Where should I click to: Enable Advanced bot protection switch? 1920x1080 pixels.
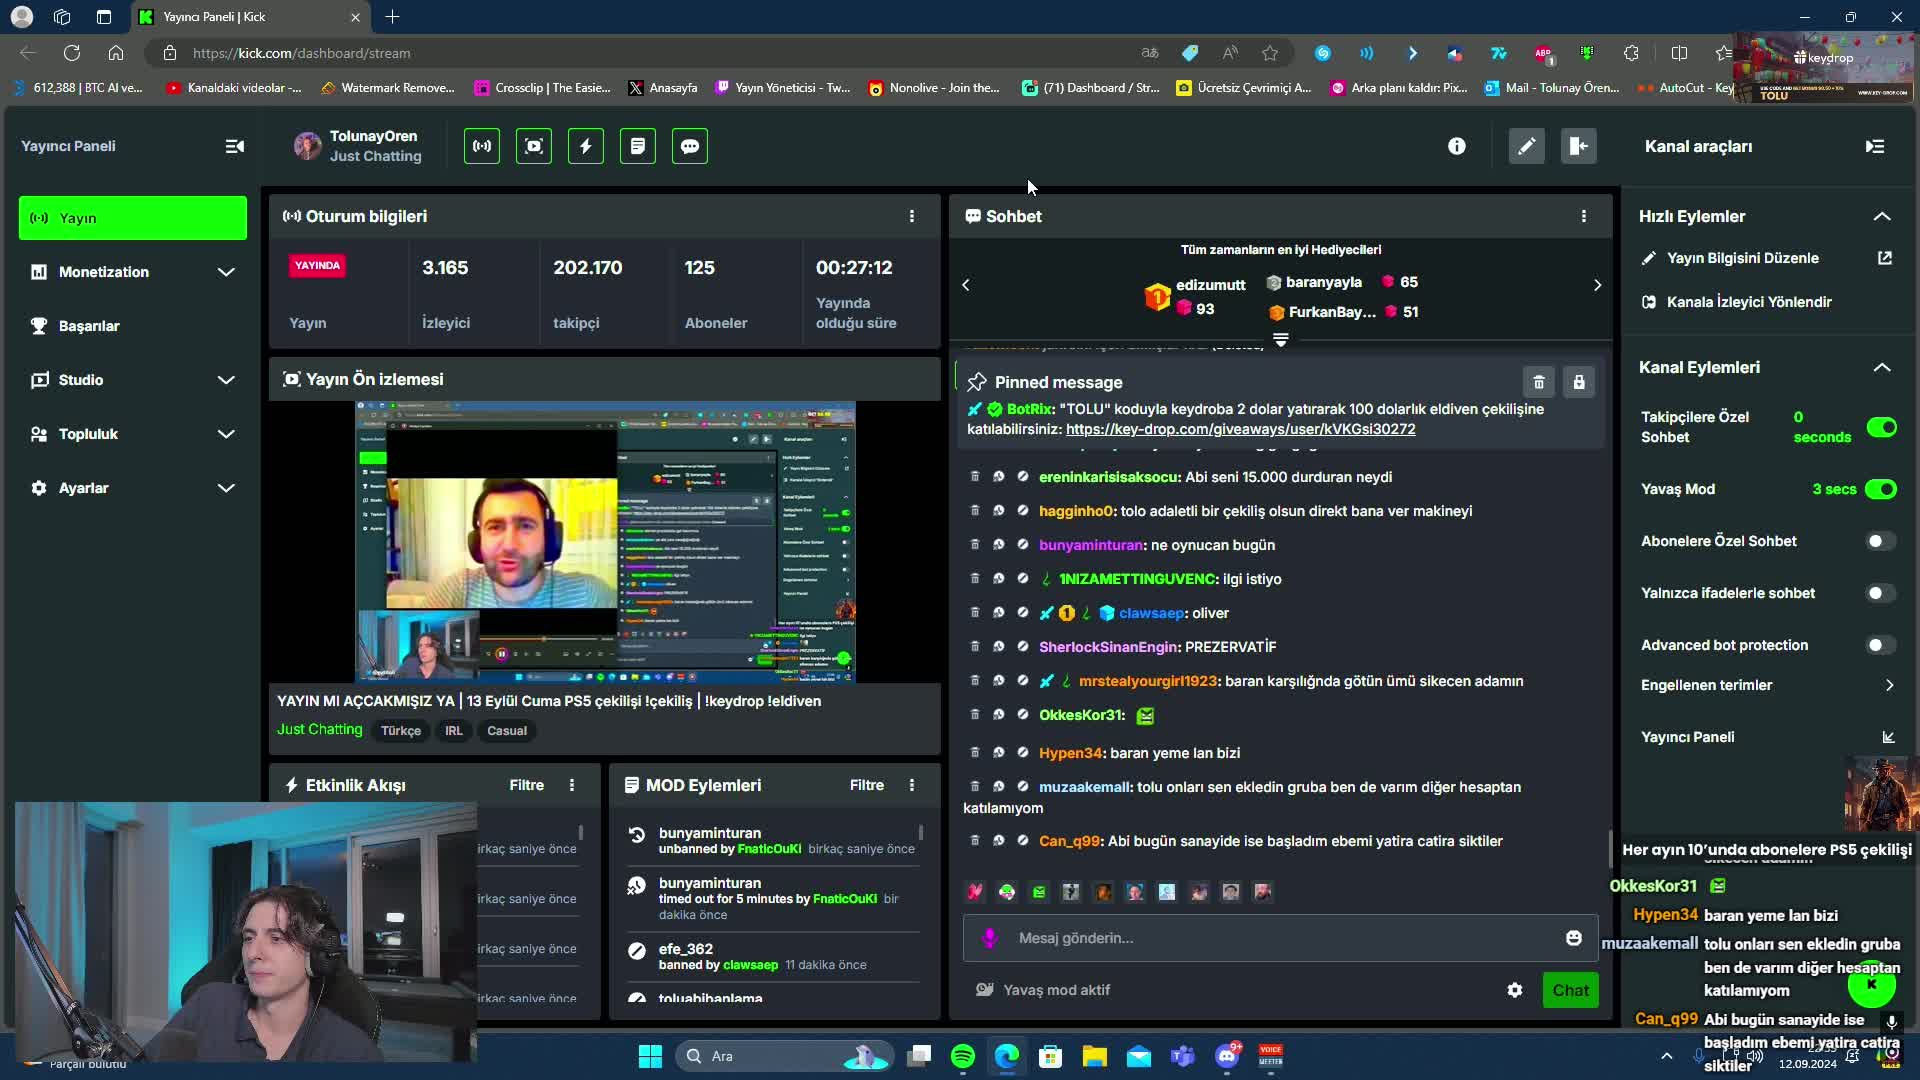pyautogui.click(x=1881, y=645)
